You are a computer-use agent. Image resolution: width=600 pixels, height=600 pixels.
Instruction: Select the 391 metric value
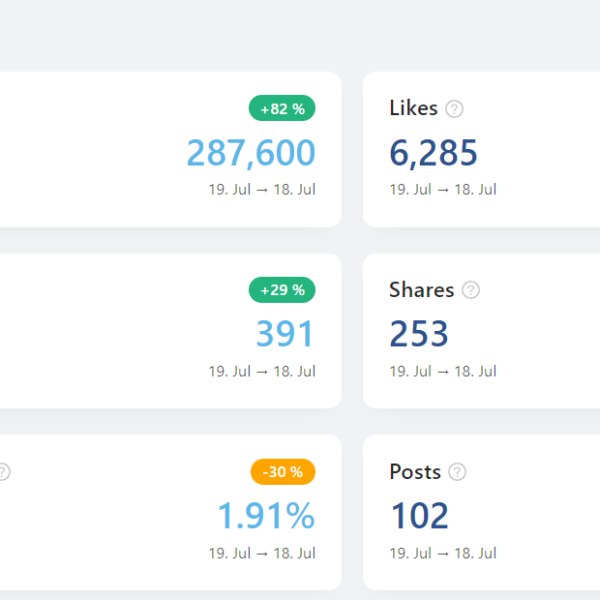(285, 334)
